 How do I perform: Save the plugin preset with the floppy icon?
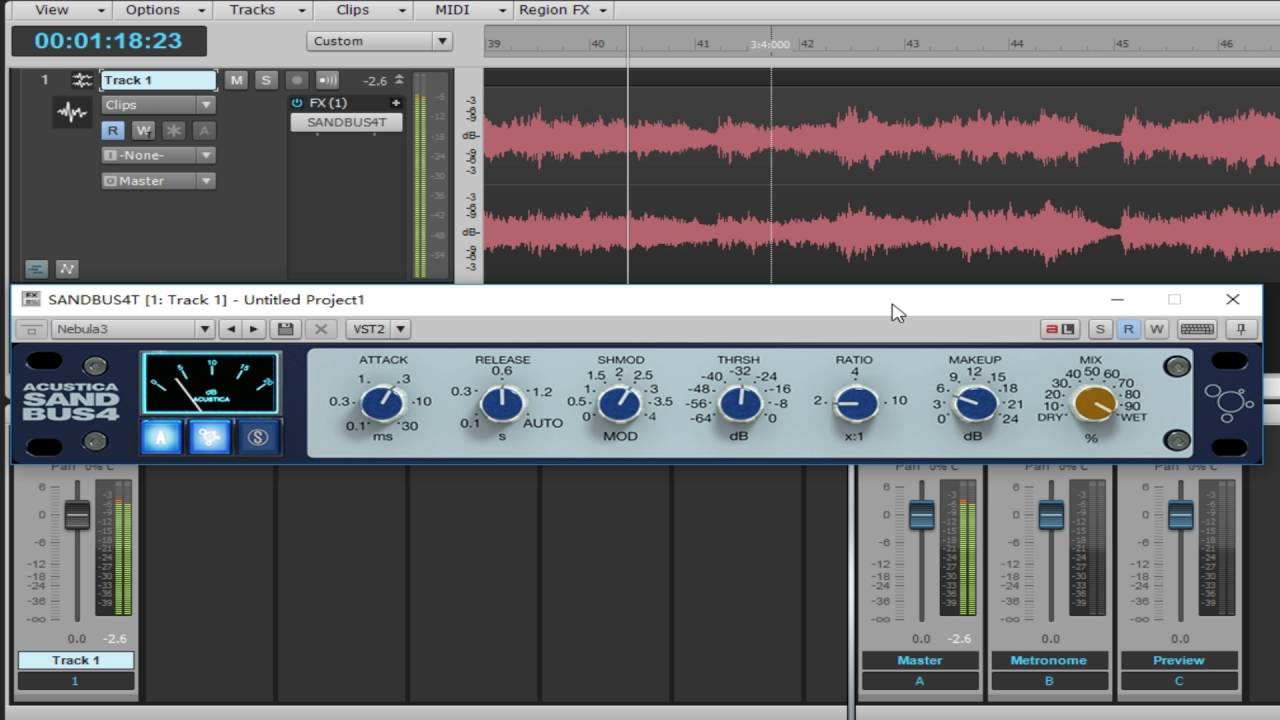tap(286, 329)
